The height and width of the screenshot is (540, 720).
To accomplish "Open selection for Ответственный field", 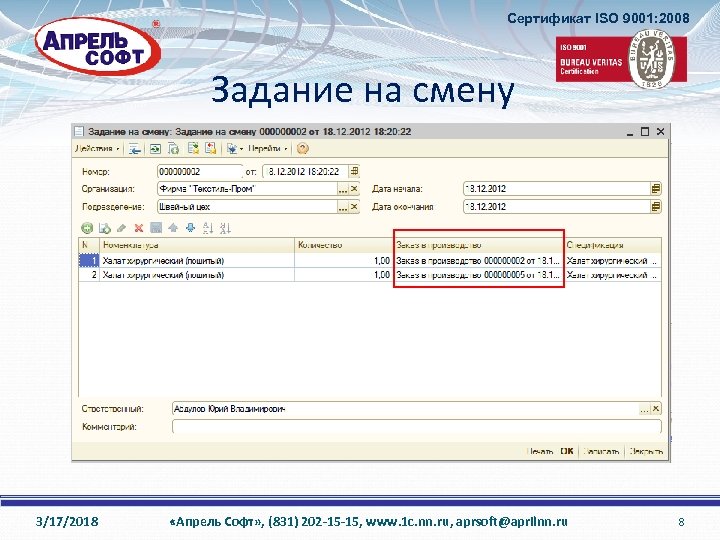I will 645,409.
